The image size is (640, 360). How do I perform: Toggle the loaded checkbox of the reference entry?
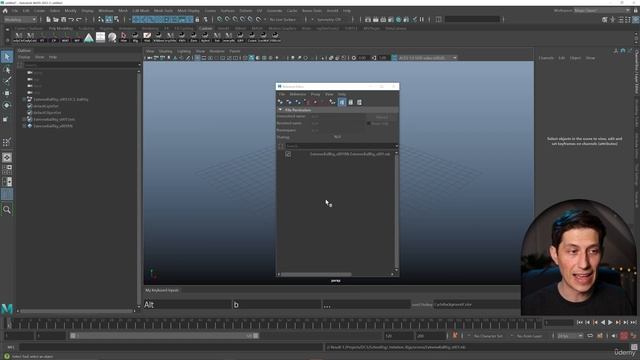(x=288, y=154)
